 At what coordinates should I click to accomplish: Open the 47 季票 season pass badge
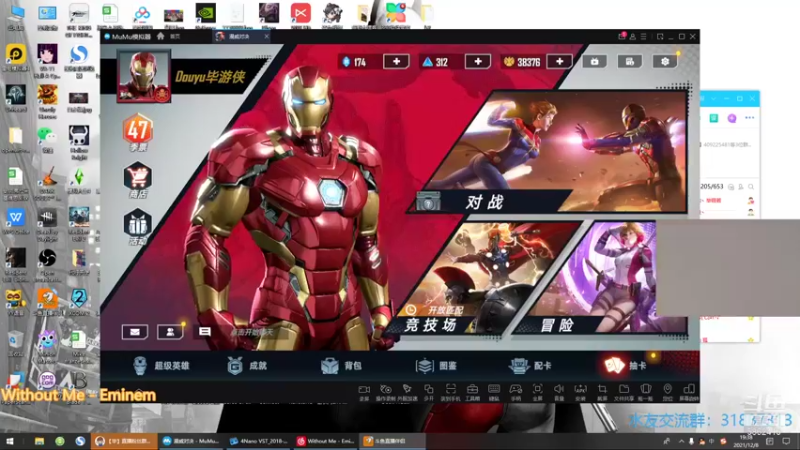[138, 132]
